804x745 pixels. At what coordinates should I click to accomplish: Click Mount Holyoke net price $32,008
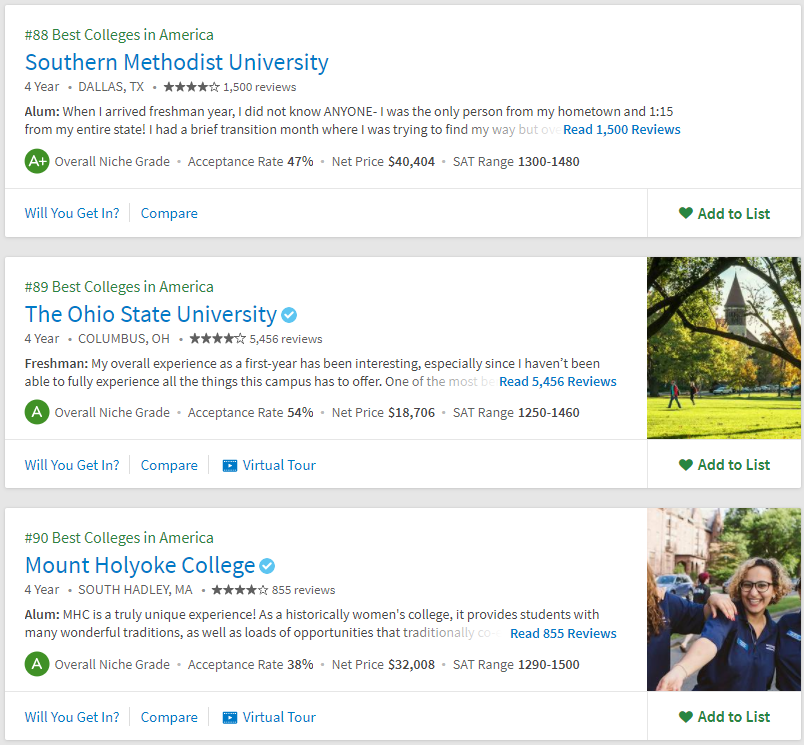(x=411, y=665)
